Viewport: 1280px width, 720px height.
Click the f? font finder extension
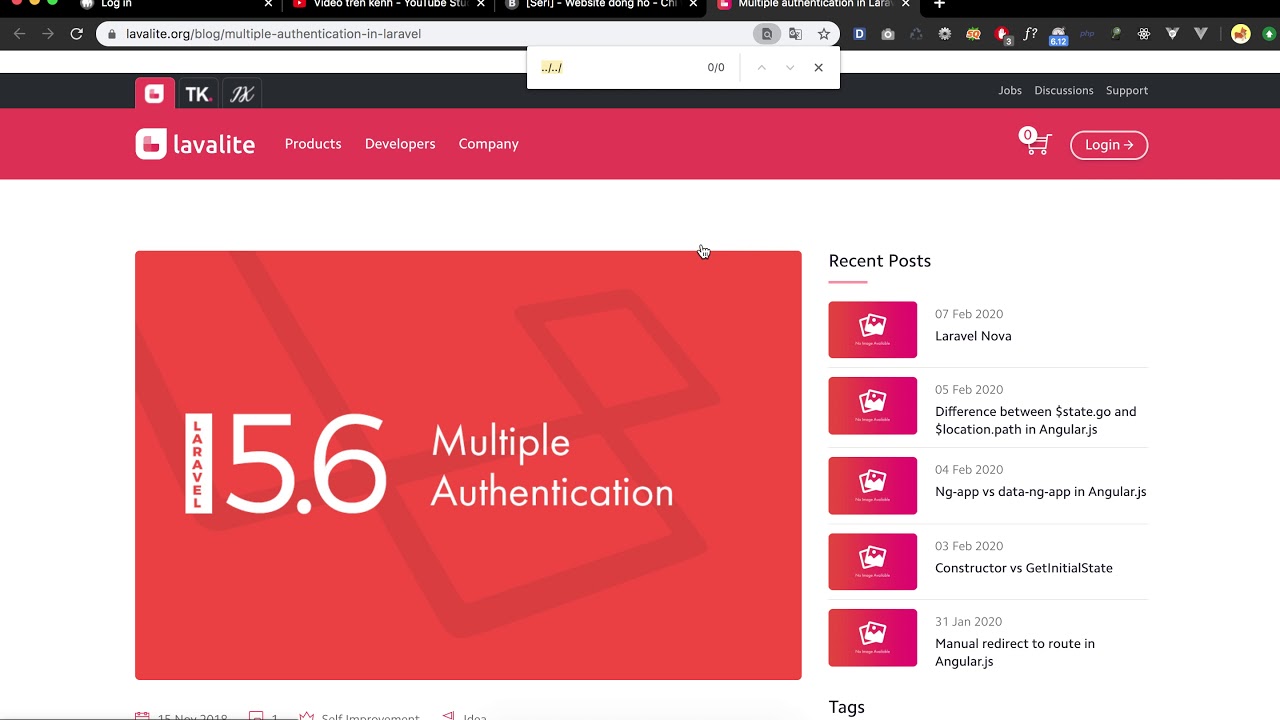coord(1031,34)
